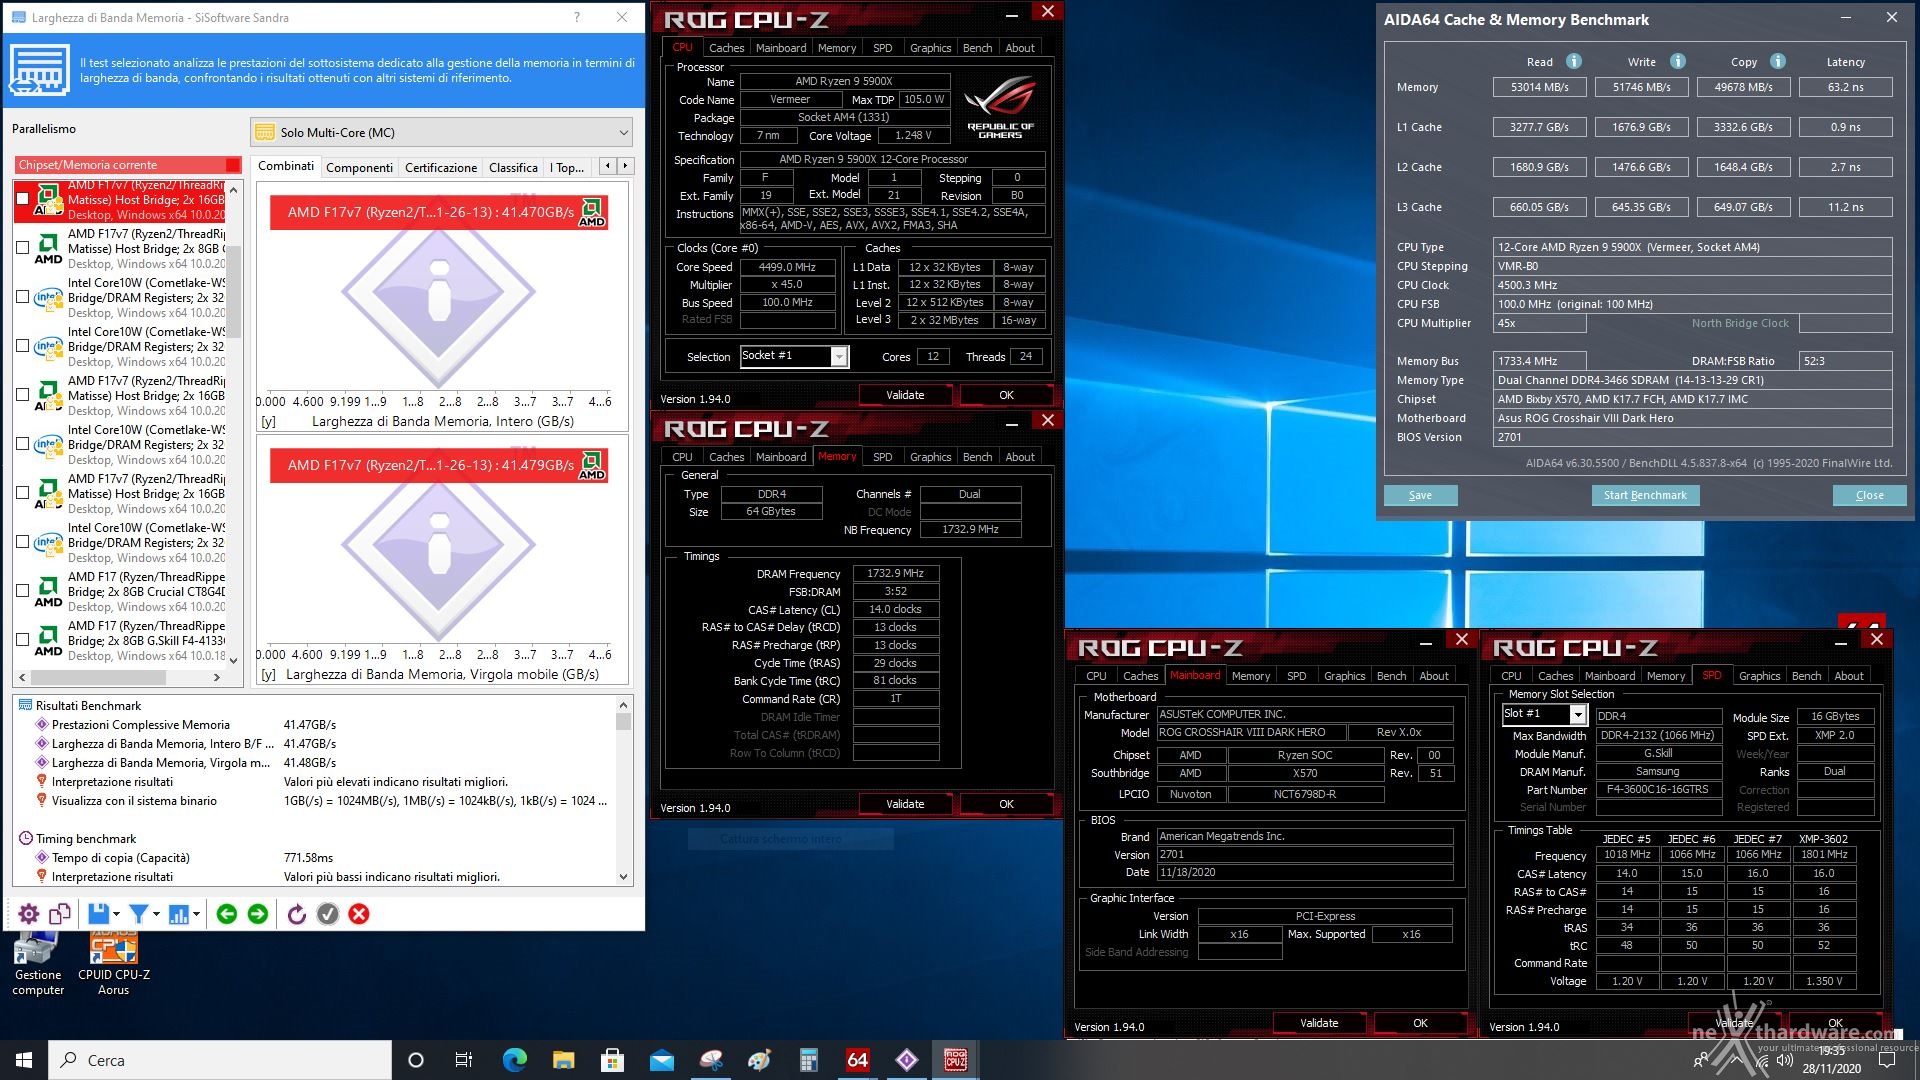Viewport: 1920px width, 1080px height.
Task: Click the purple refresh icon in Sandra
Action: [297, 914]
